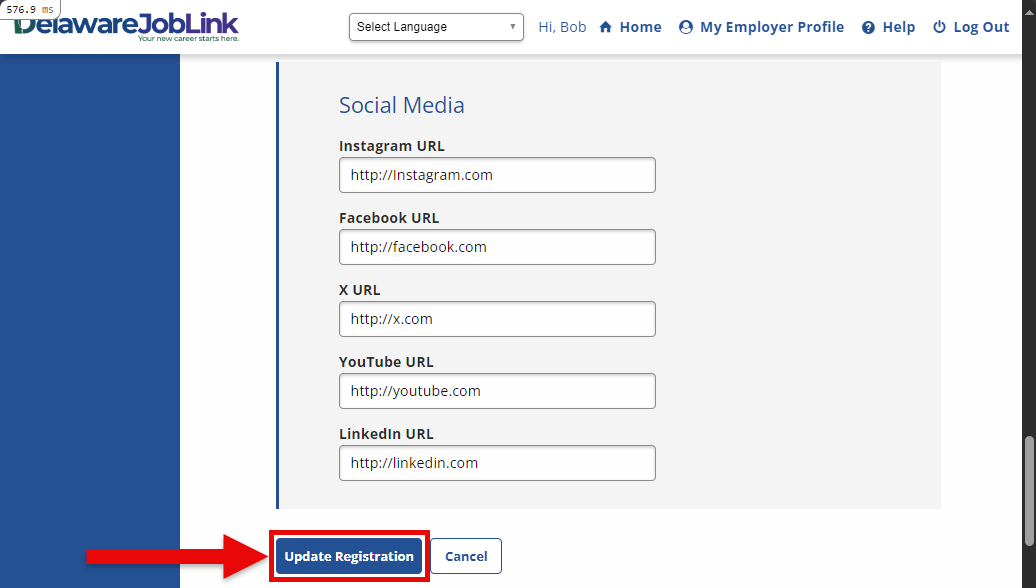The height and width of the screenshot is (588, 1036).
Task: Click the Hi, Bob greeting
Action: coord(562,28)
